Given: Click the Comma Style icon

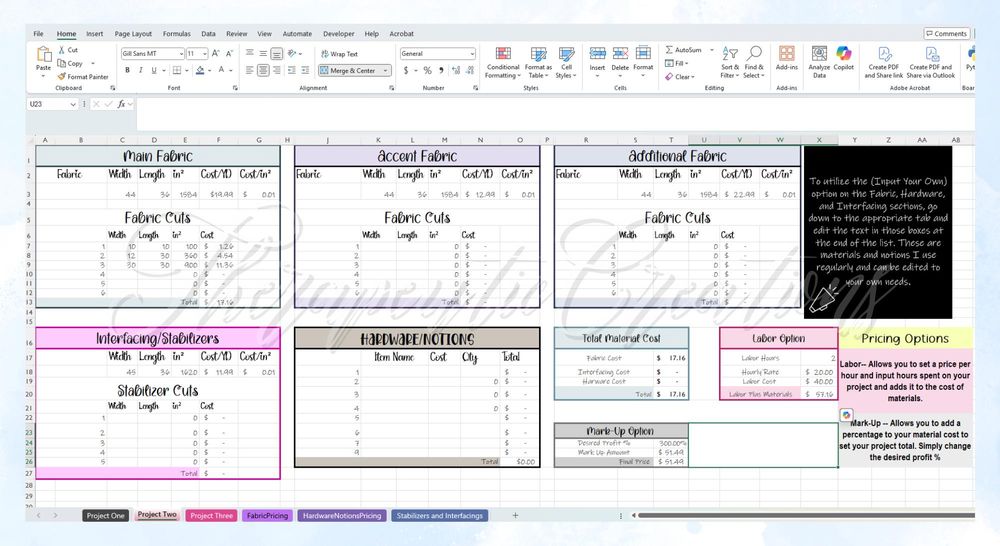Looking at the screenshot, I should [x=441, y=70].
